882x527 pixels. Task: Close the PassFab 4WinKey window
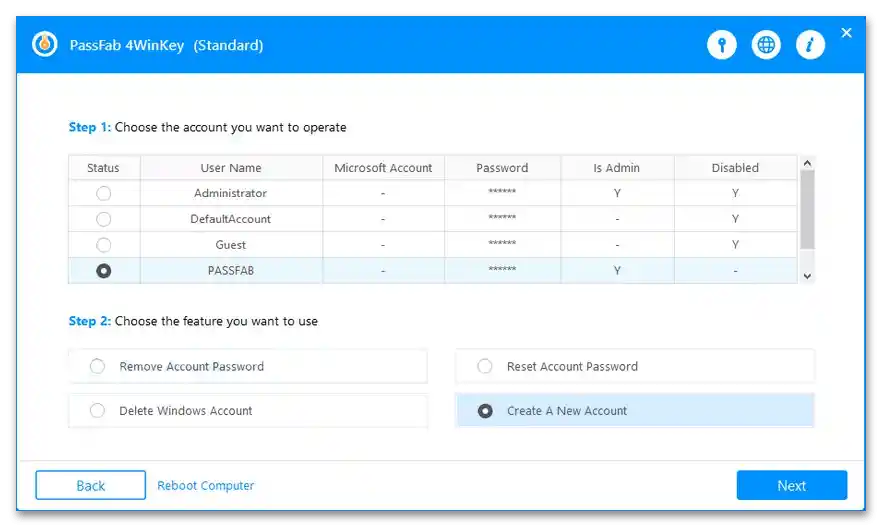[x=846, y=33]
